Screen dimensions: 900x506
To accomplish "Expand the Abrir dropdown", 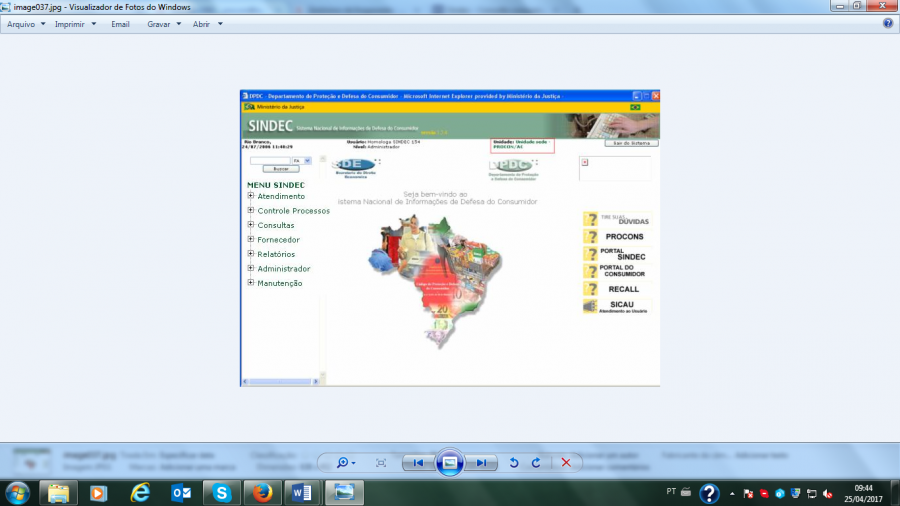I will (207, 23).
